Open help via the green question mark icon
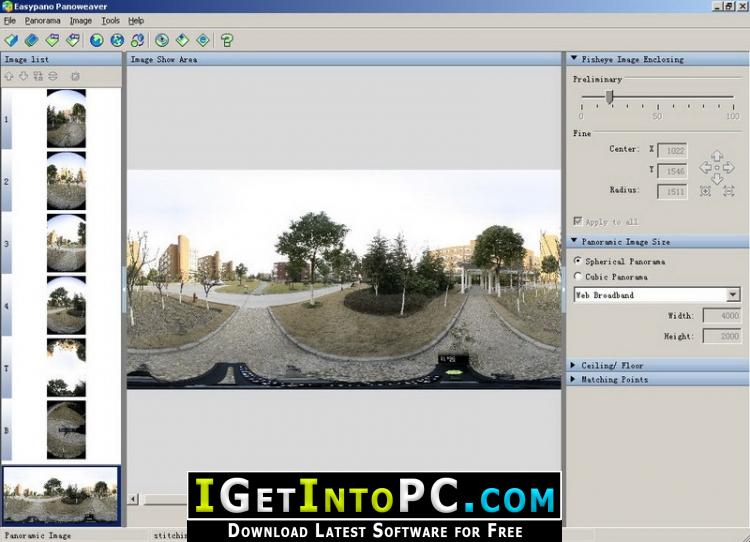750x542 pixels. 227,40
